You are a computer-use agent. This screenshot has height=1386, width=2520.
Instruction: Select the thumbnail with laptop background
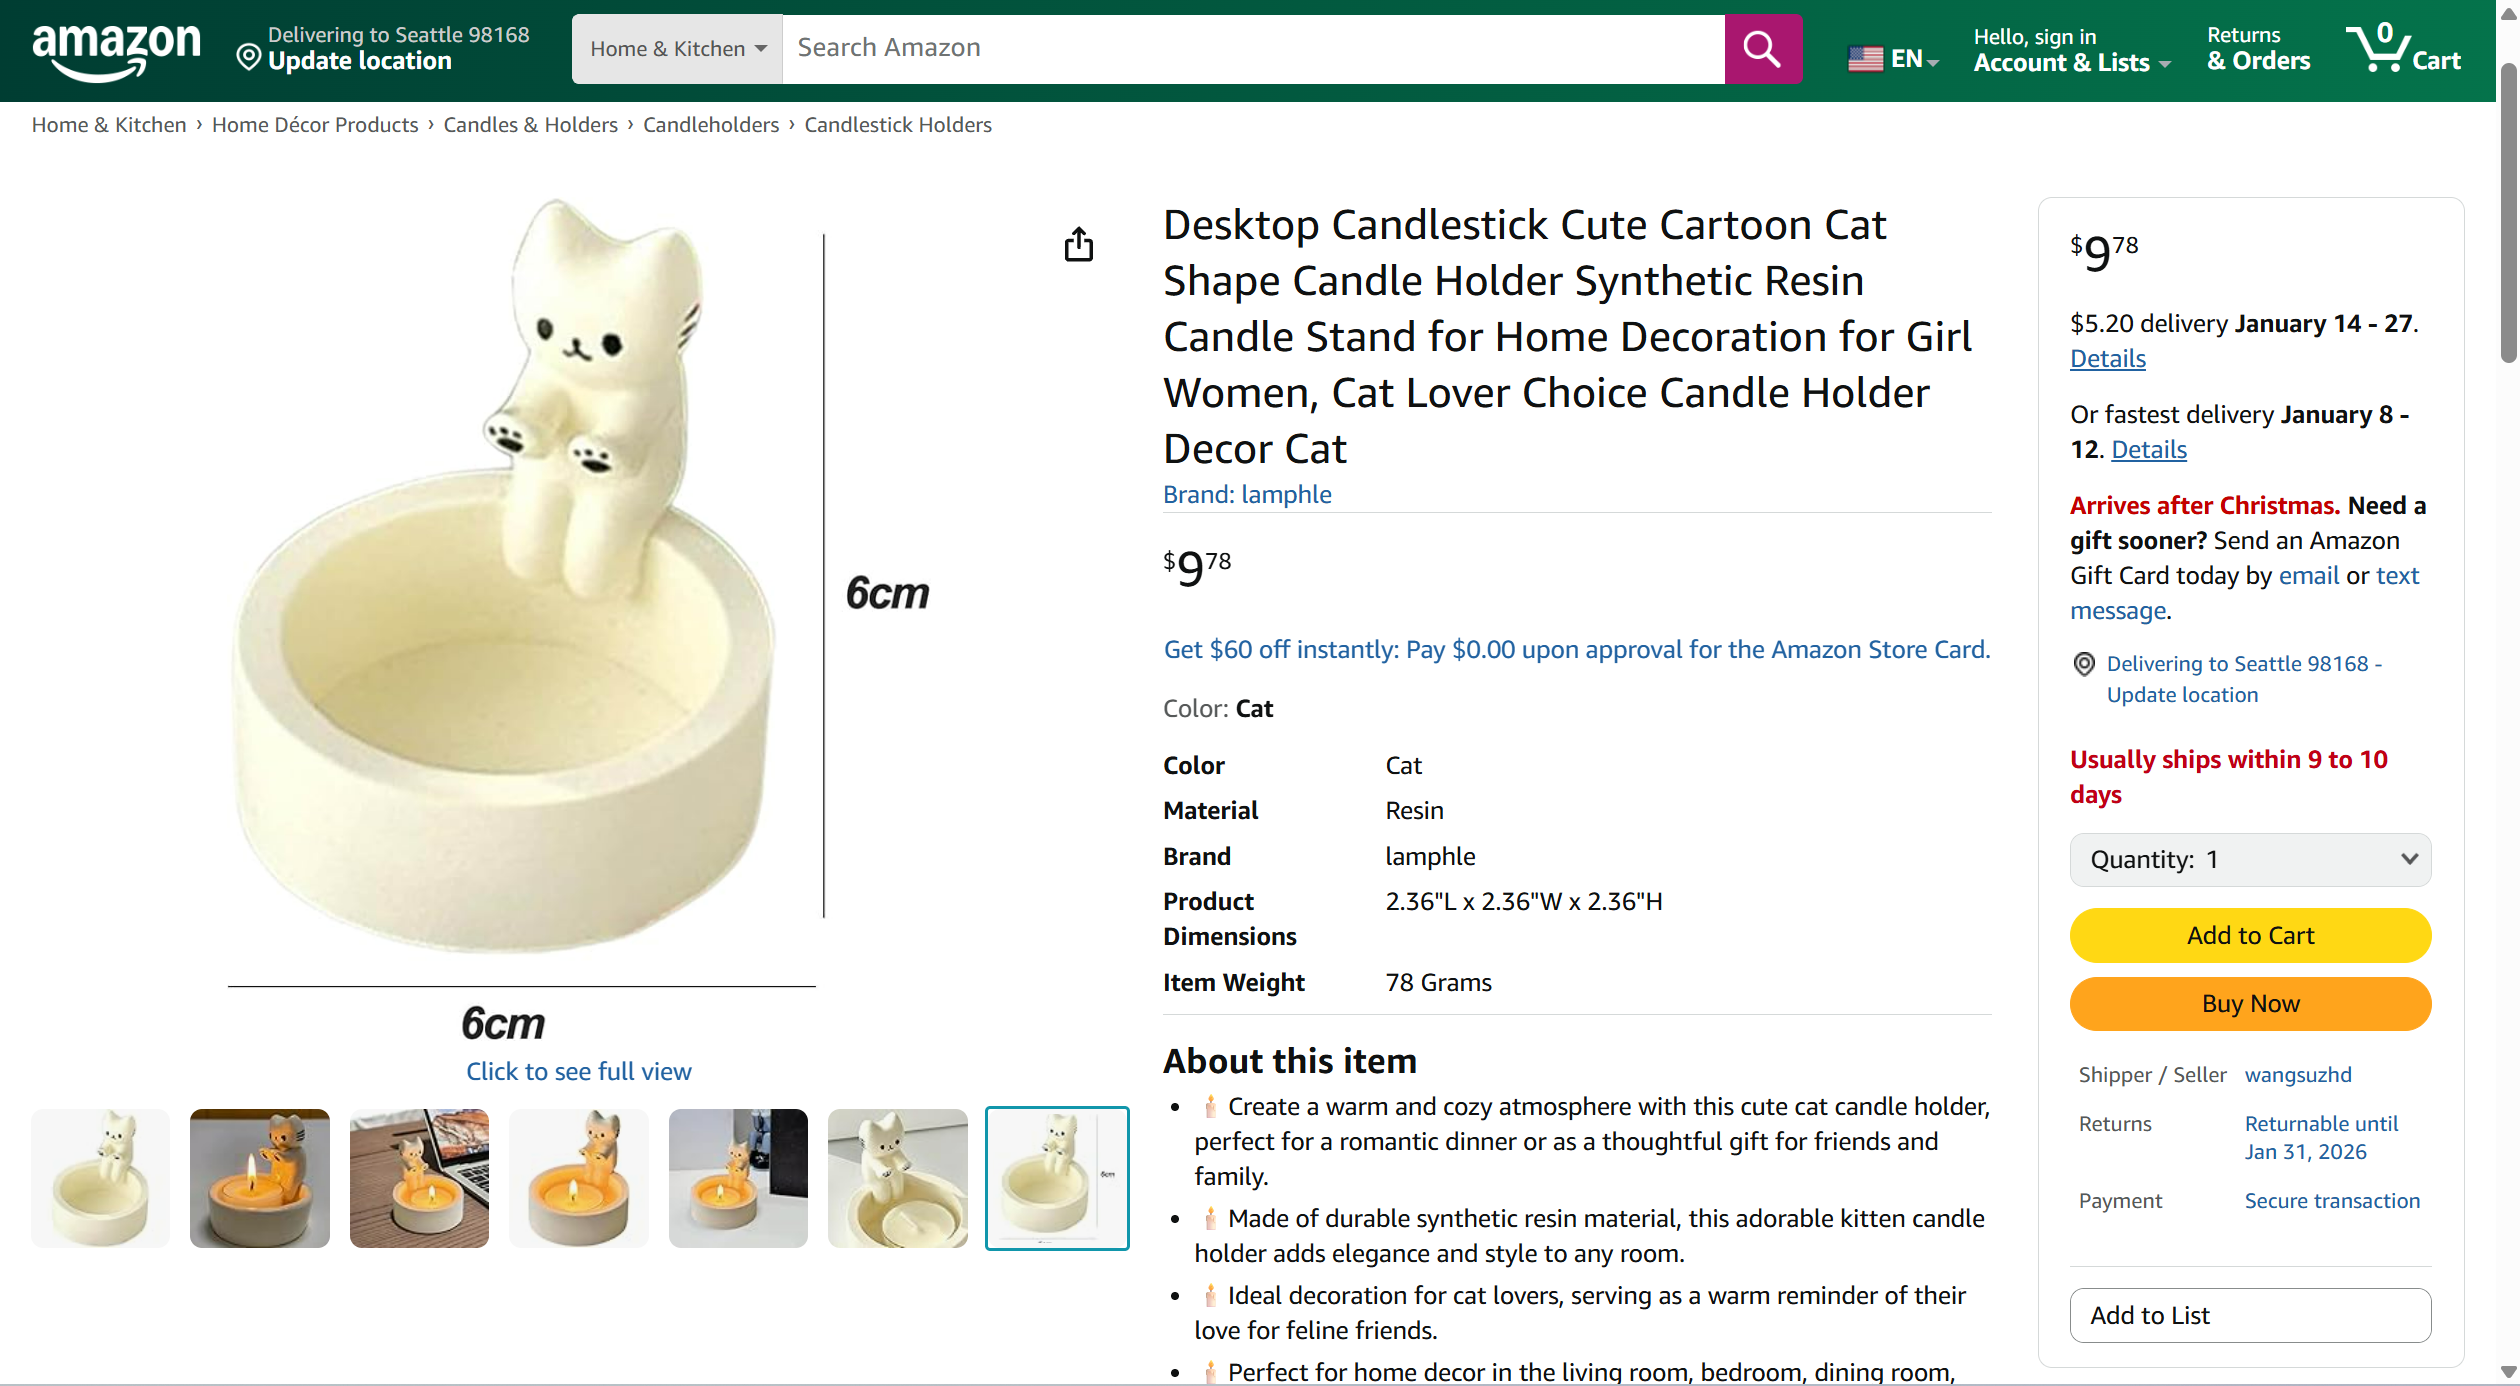coord(419,1178)
